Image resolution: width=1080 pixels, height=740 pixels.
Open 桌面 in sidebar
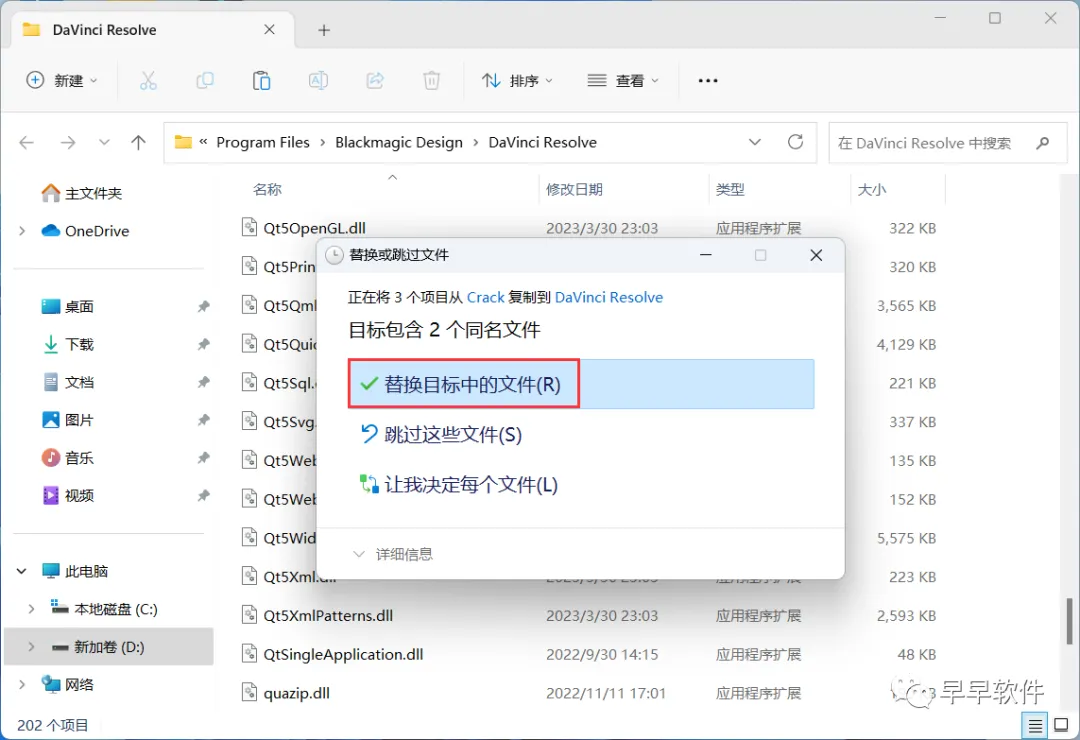68,307
